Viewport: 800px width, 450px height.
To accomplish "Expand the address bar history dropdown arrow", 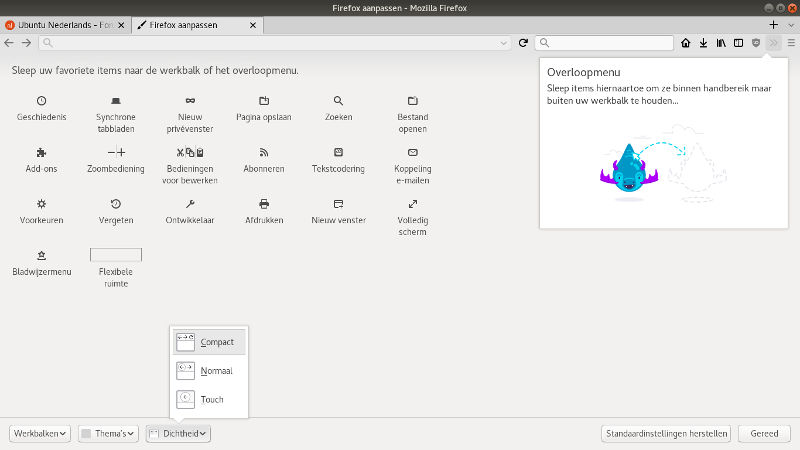I will point(504,43).
